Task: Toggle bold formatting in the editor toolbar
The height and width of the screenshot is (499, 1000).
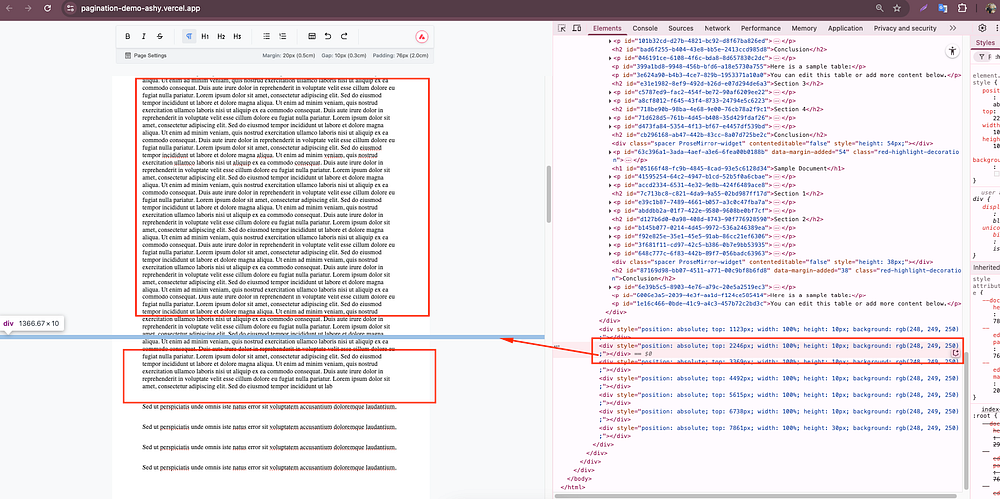Action: (128, 36)
